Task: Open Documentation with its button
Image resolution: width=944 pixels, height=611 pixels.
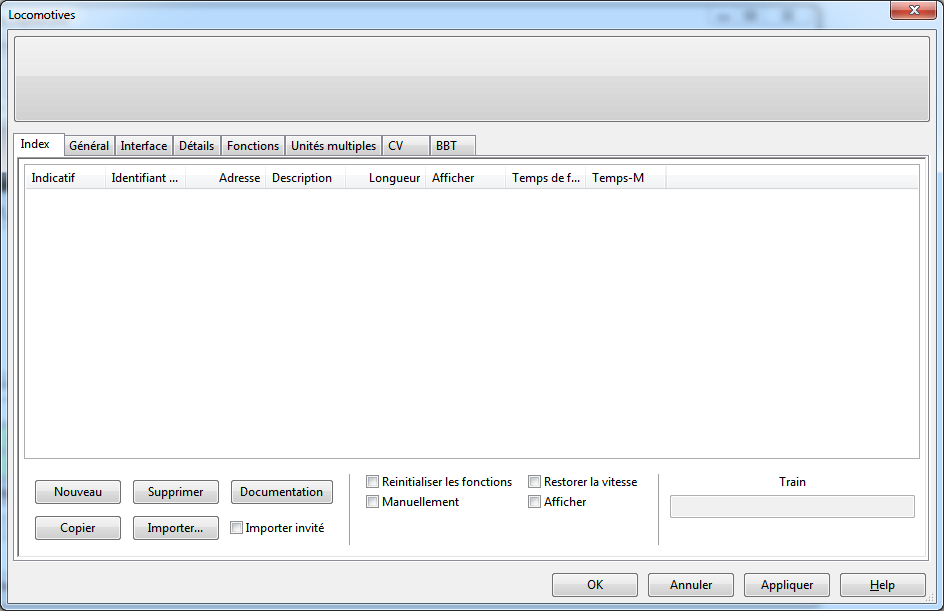Action: click(281, 492)
